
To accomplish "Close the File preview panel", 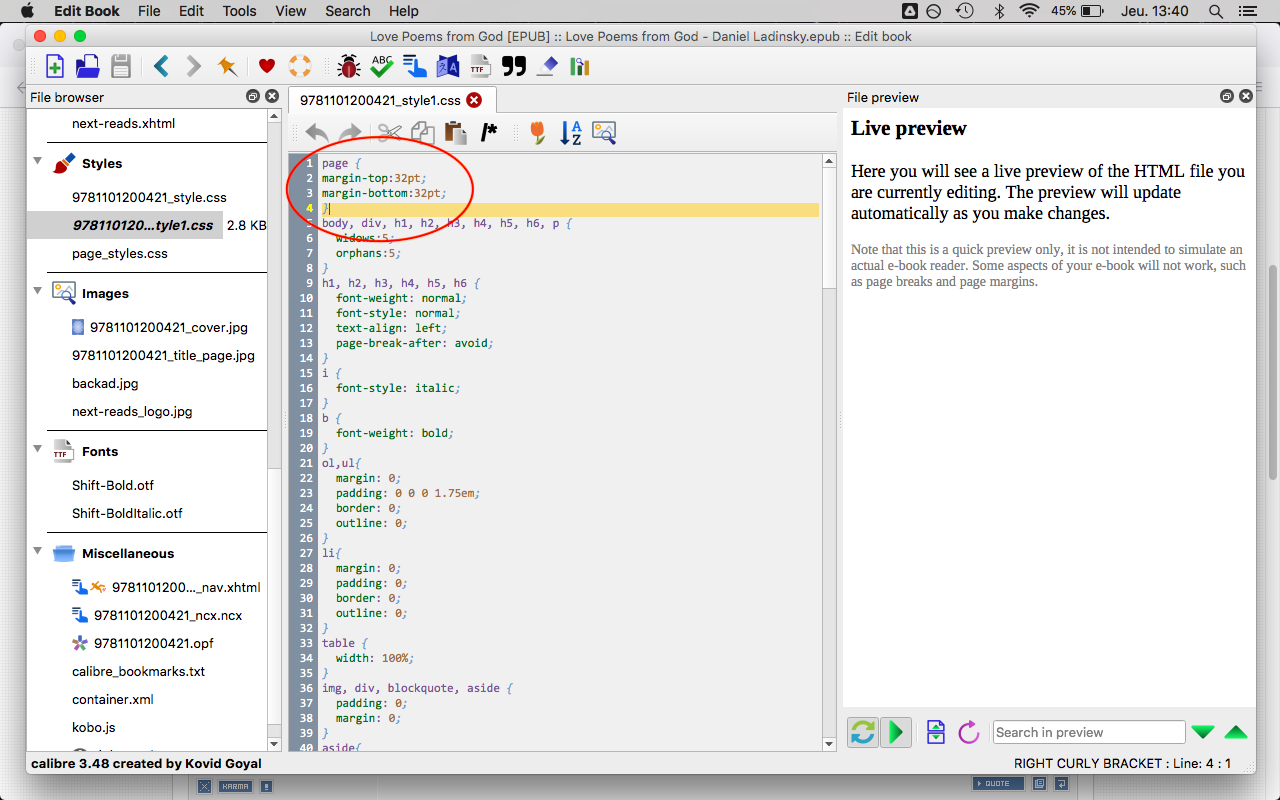I will click(1246, 97).
